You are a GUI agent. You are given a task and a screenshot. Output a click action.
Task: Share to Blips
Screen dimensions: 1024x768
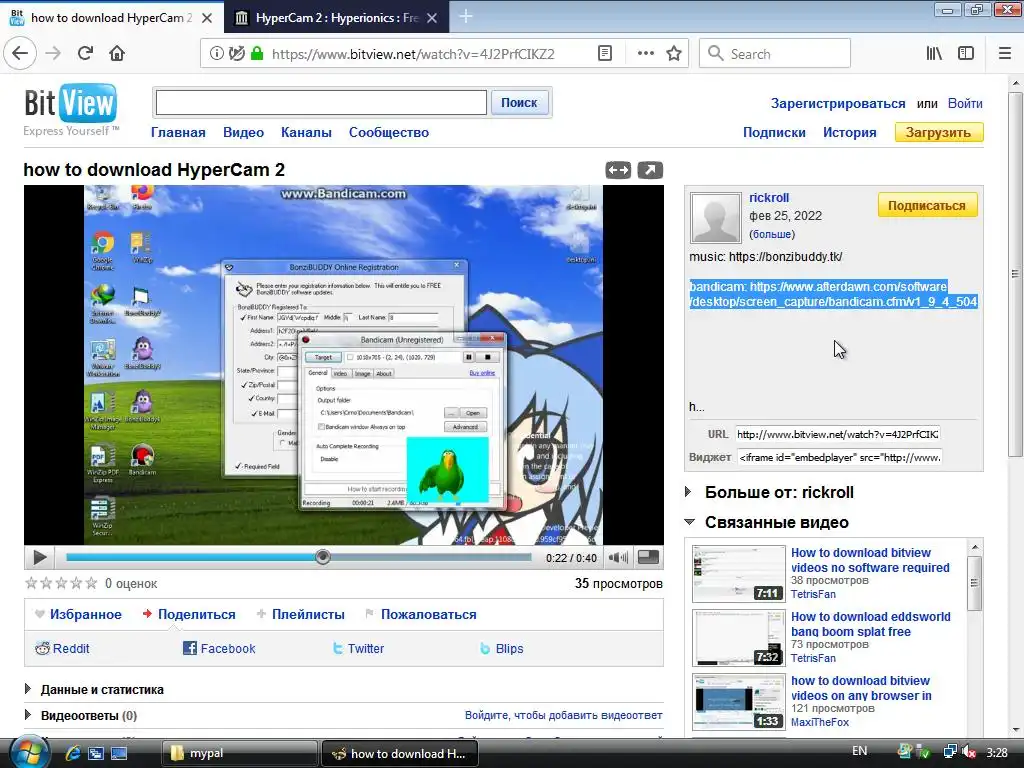(502, 648)
